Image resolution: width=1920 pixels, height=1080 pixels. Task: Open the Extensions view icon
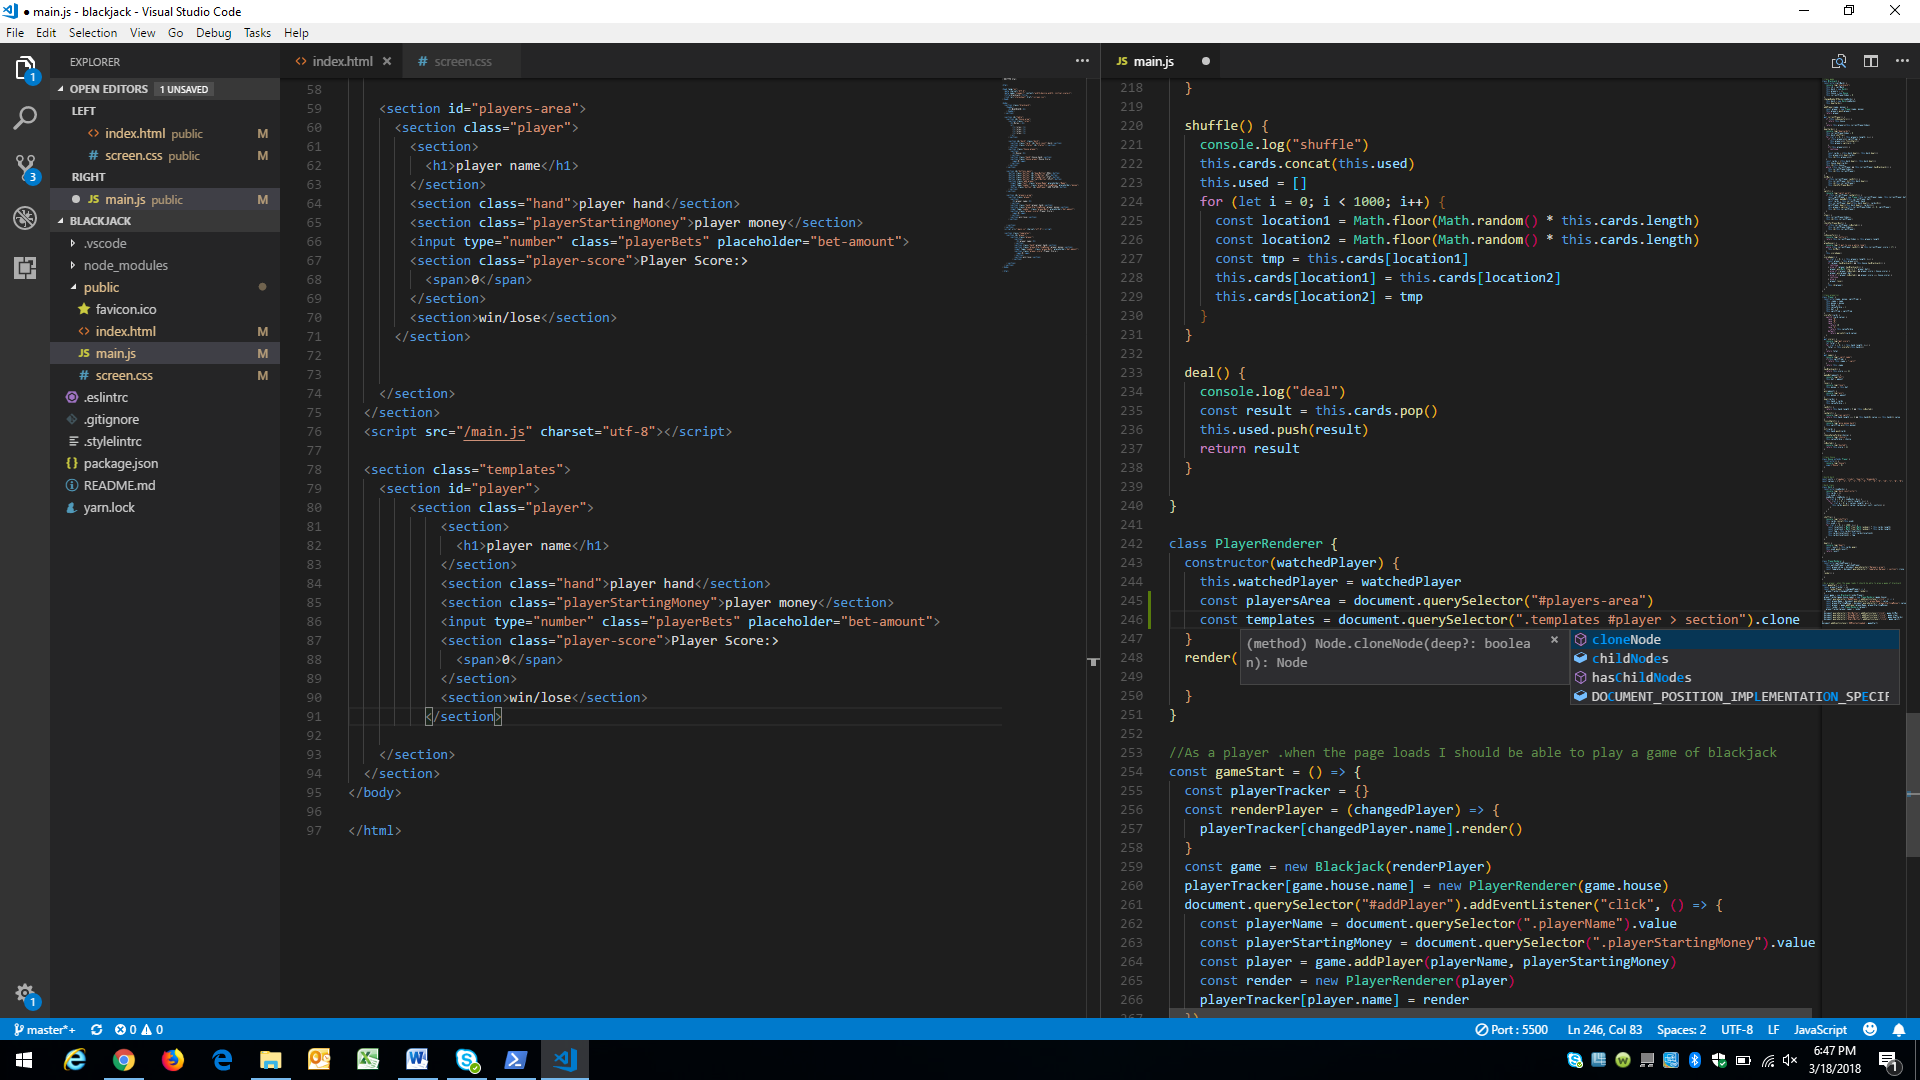click(x=25, y=268)
